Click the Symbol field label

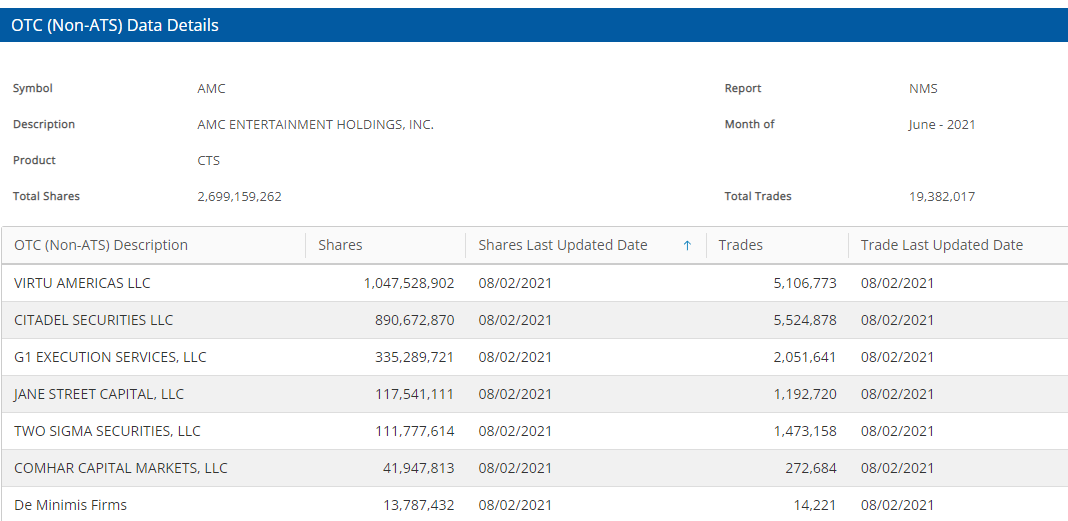point(33,89)
